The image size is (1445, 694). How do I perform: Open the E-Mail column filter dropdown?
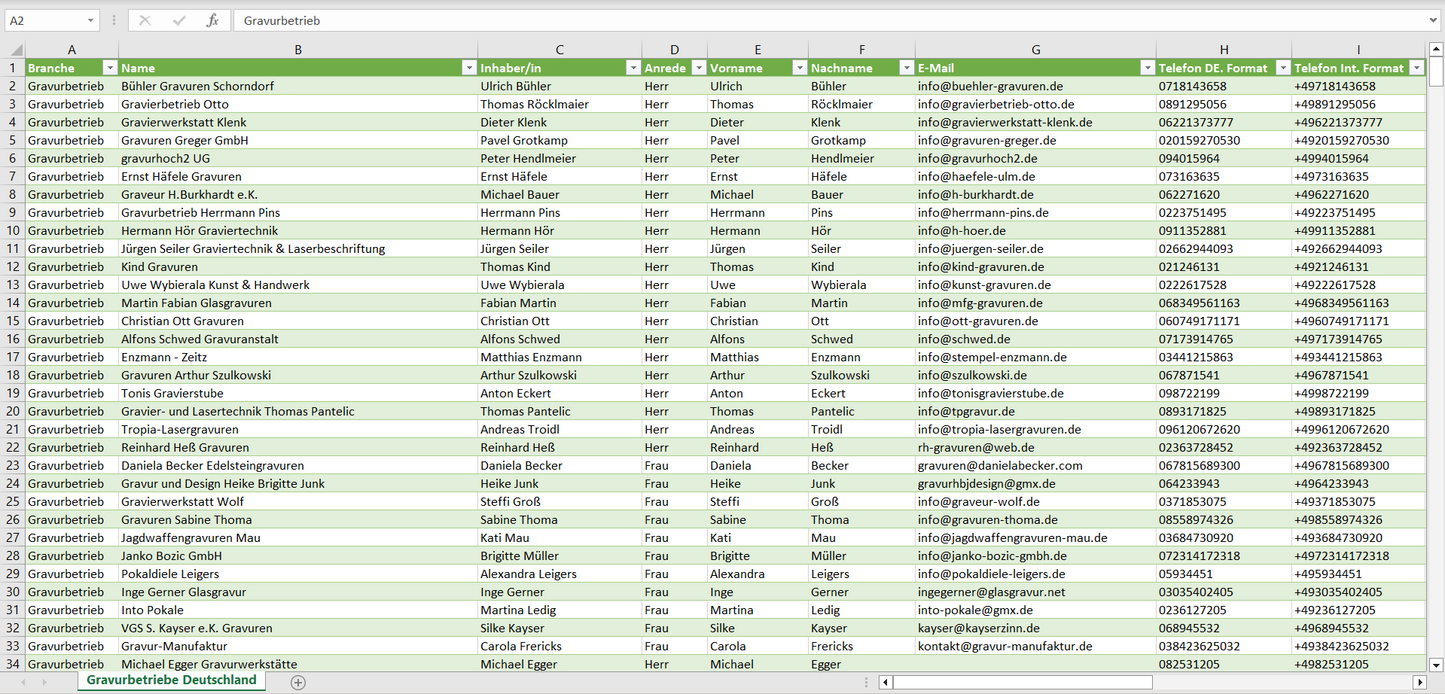pyautogui.click(x=1146, y=68)
